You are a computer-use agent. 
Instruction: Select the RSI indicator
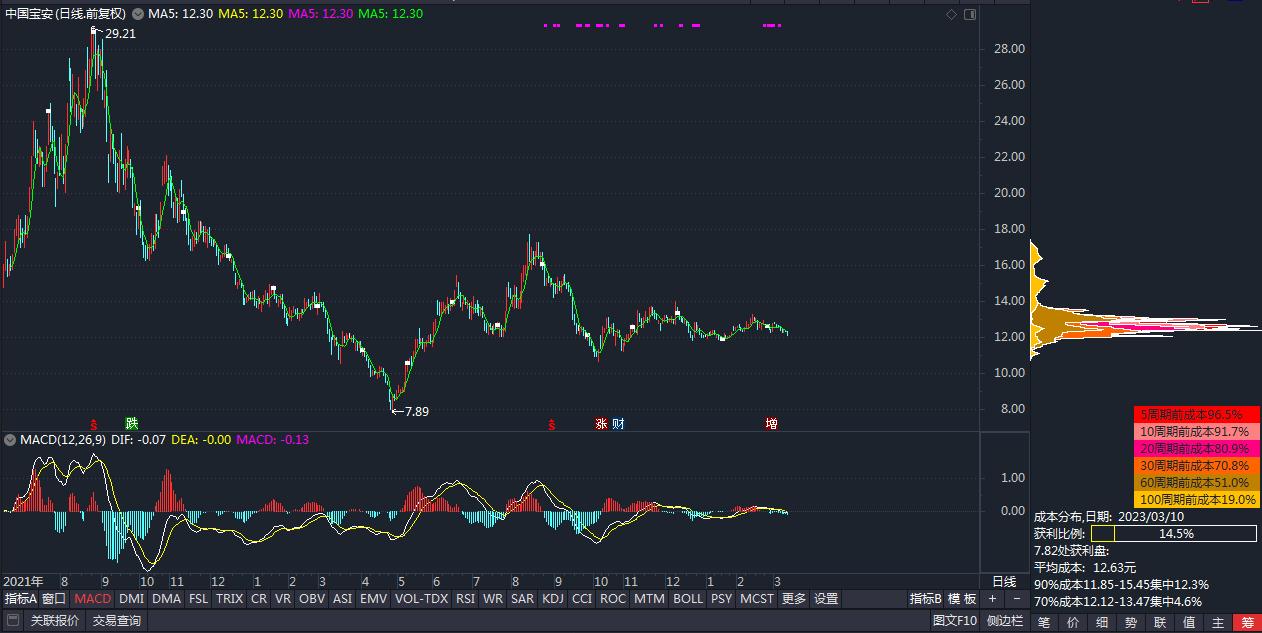pyautogui.click(x=463, y=599)
